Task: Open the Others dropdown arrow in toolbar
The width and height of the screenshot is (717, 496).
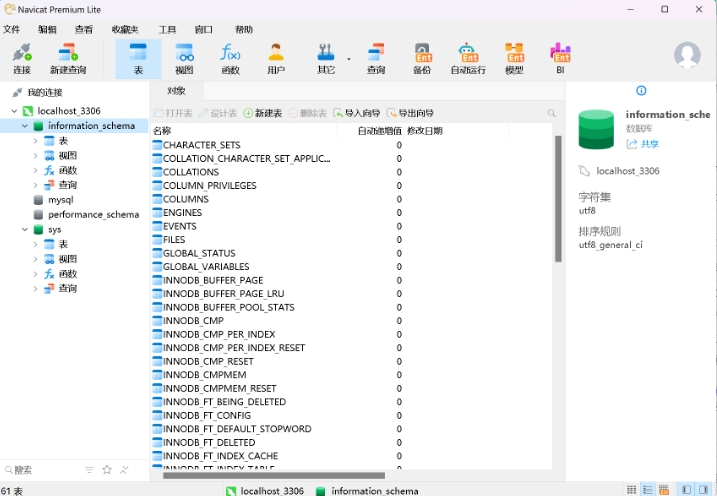Action: 348,59
